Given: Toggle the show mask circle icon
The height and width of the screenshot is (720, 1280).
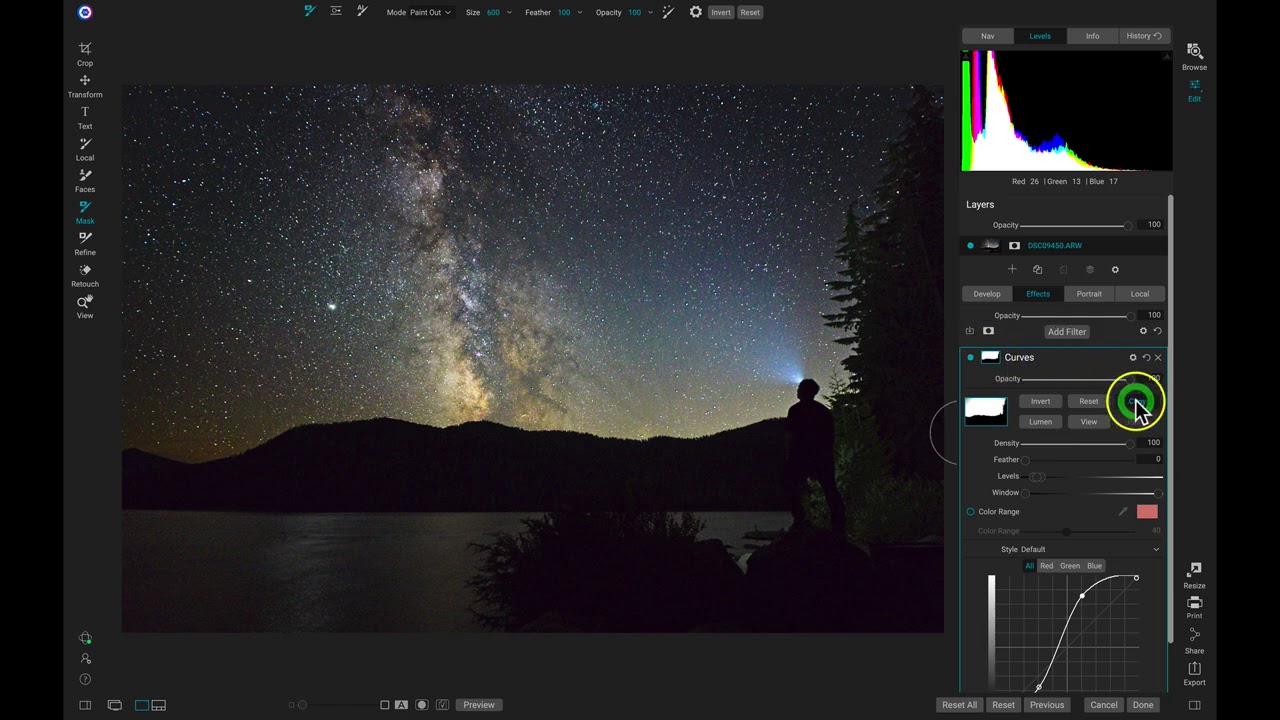Looking at the screenshot, I should coord(422,705).
